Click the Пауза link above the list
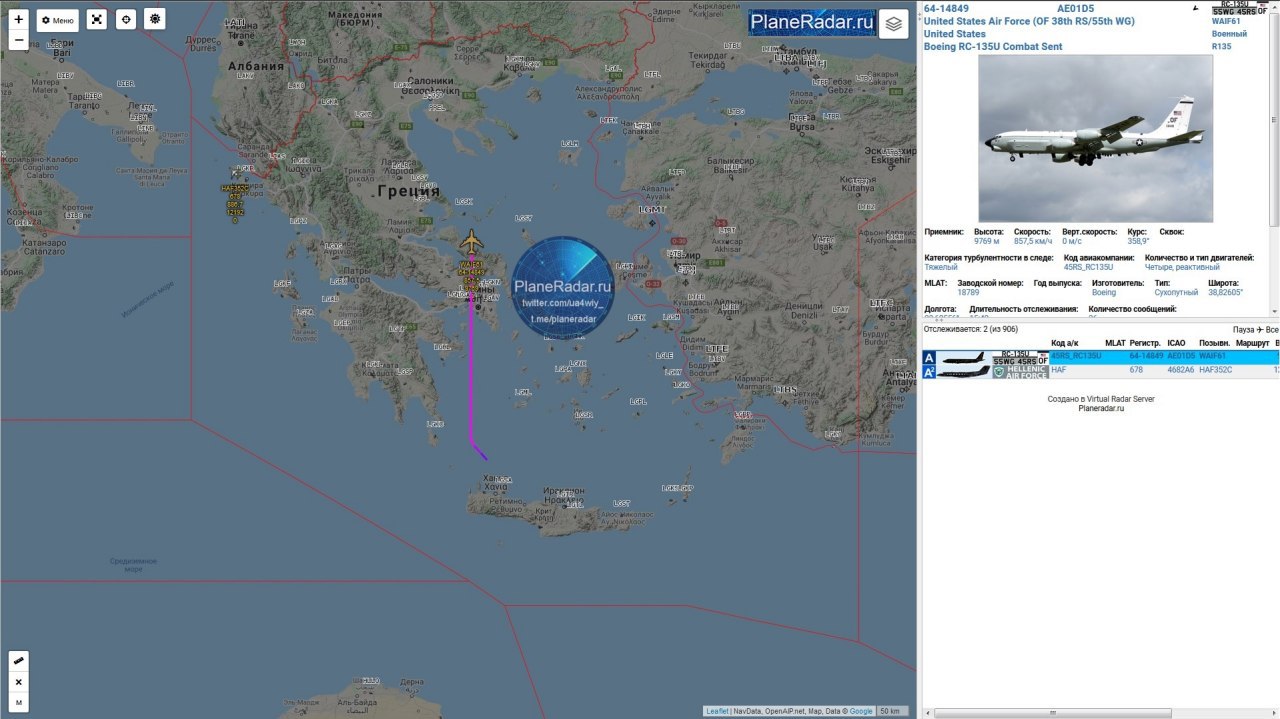Screen dimensions: 1280x719 (1243, 330)
